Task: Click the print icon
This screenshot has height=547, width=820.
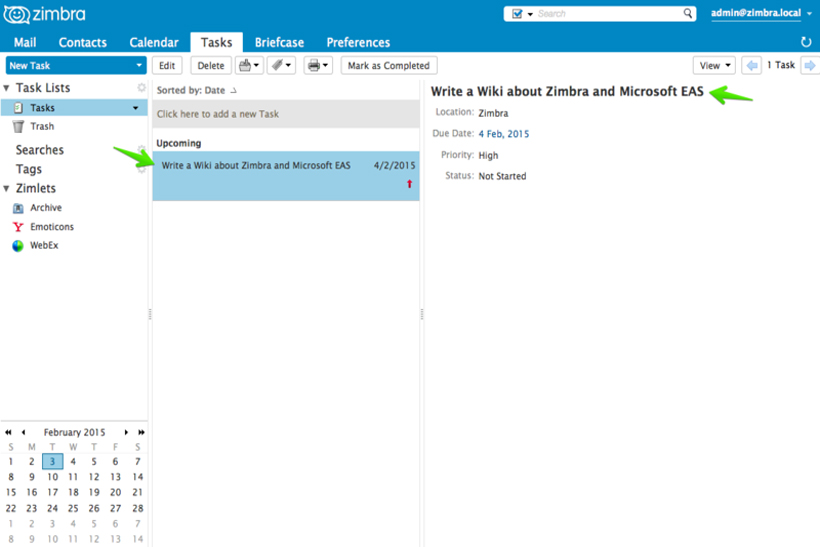Action: point(314,65)
